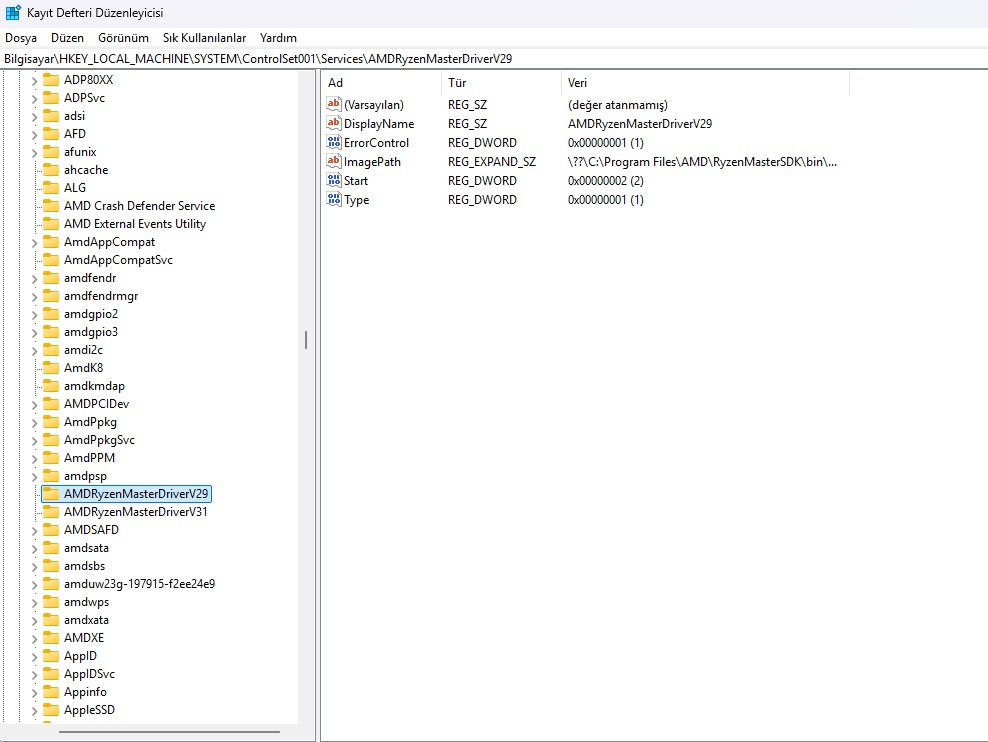Select the ImagePath data starting \??\C:\Program Files
The height and width of the screenshot is (742, 988).
coord(702,162)
